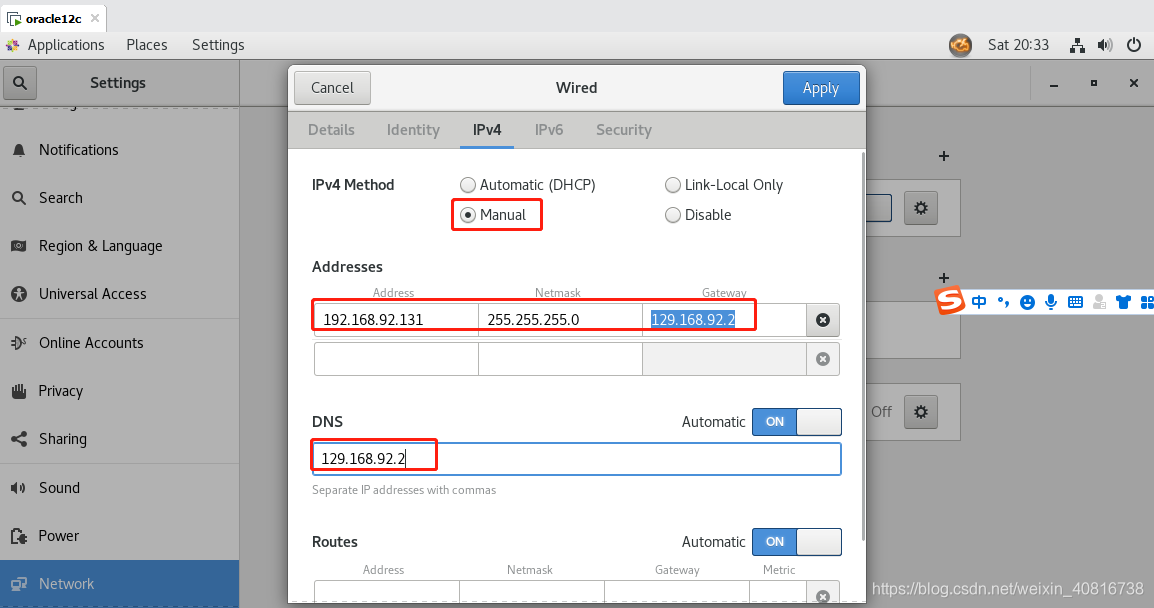Click the Power plug icon in sidebar
This screenshot has height=608, width=1154.
click(x=19, y=536)
